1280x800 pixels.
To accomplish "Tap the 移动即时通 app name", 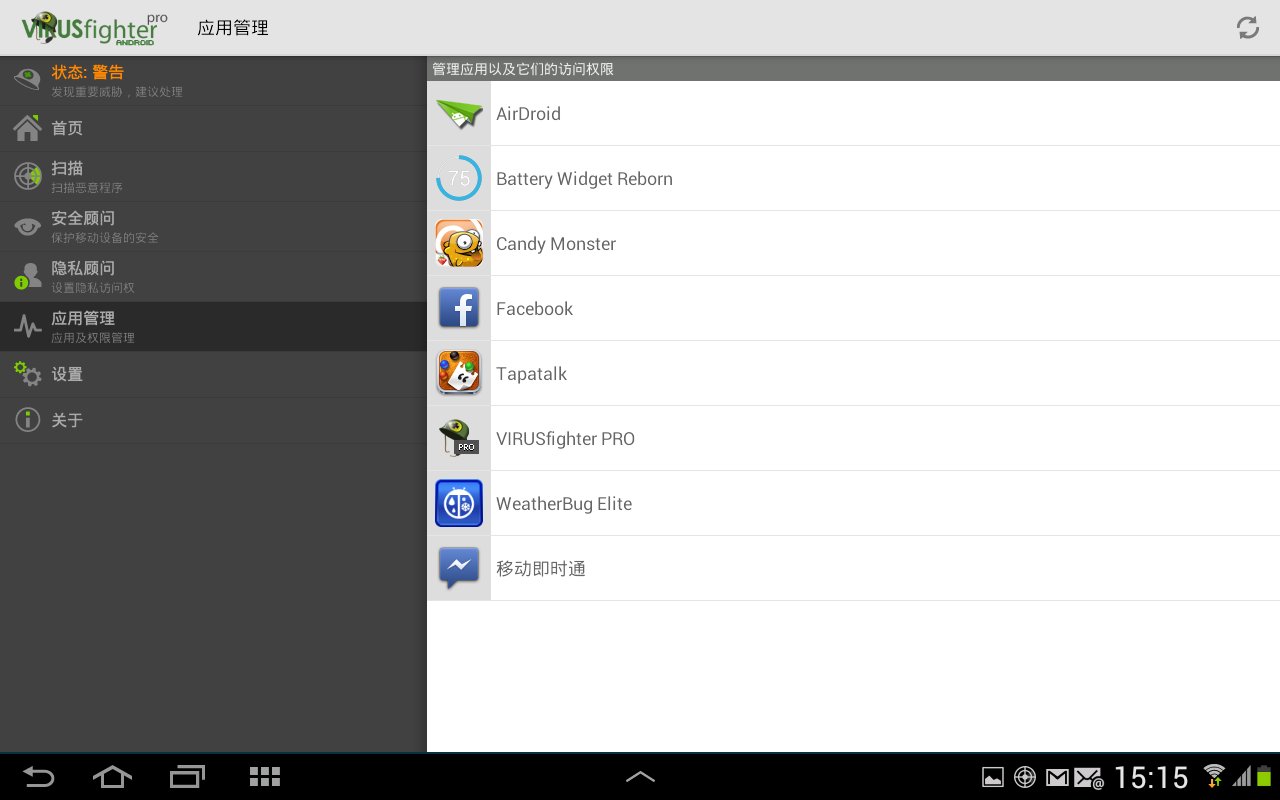I will pyautogui.click(x=541, y=569).
